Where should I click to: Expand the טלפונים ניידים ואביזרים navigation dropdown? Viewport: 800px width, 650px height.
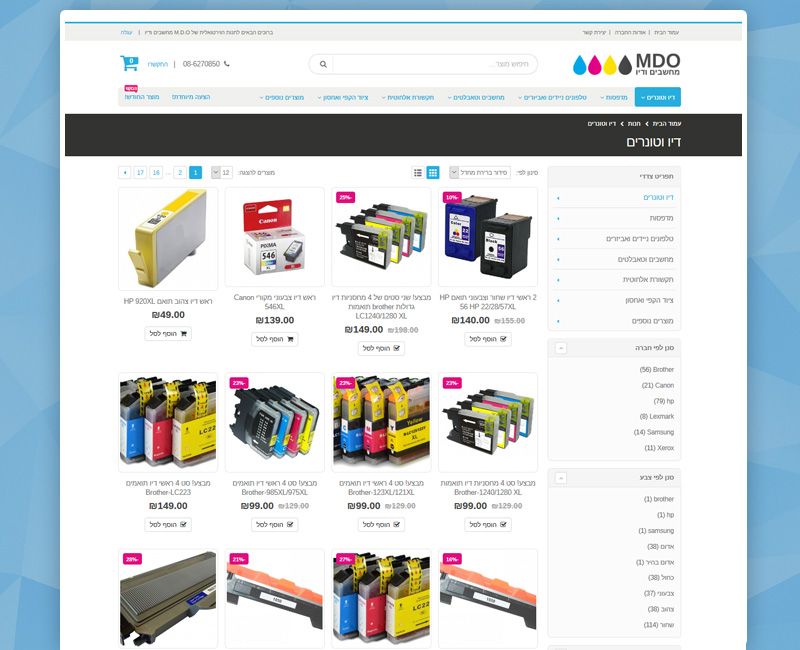pyautogui.click(x=553, y=97)
